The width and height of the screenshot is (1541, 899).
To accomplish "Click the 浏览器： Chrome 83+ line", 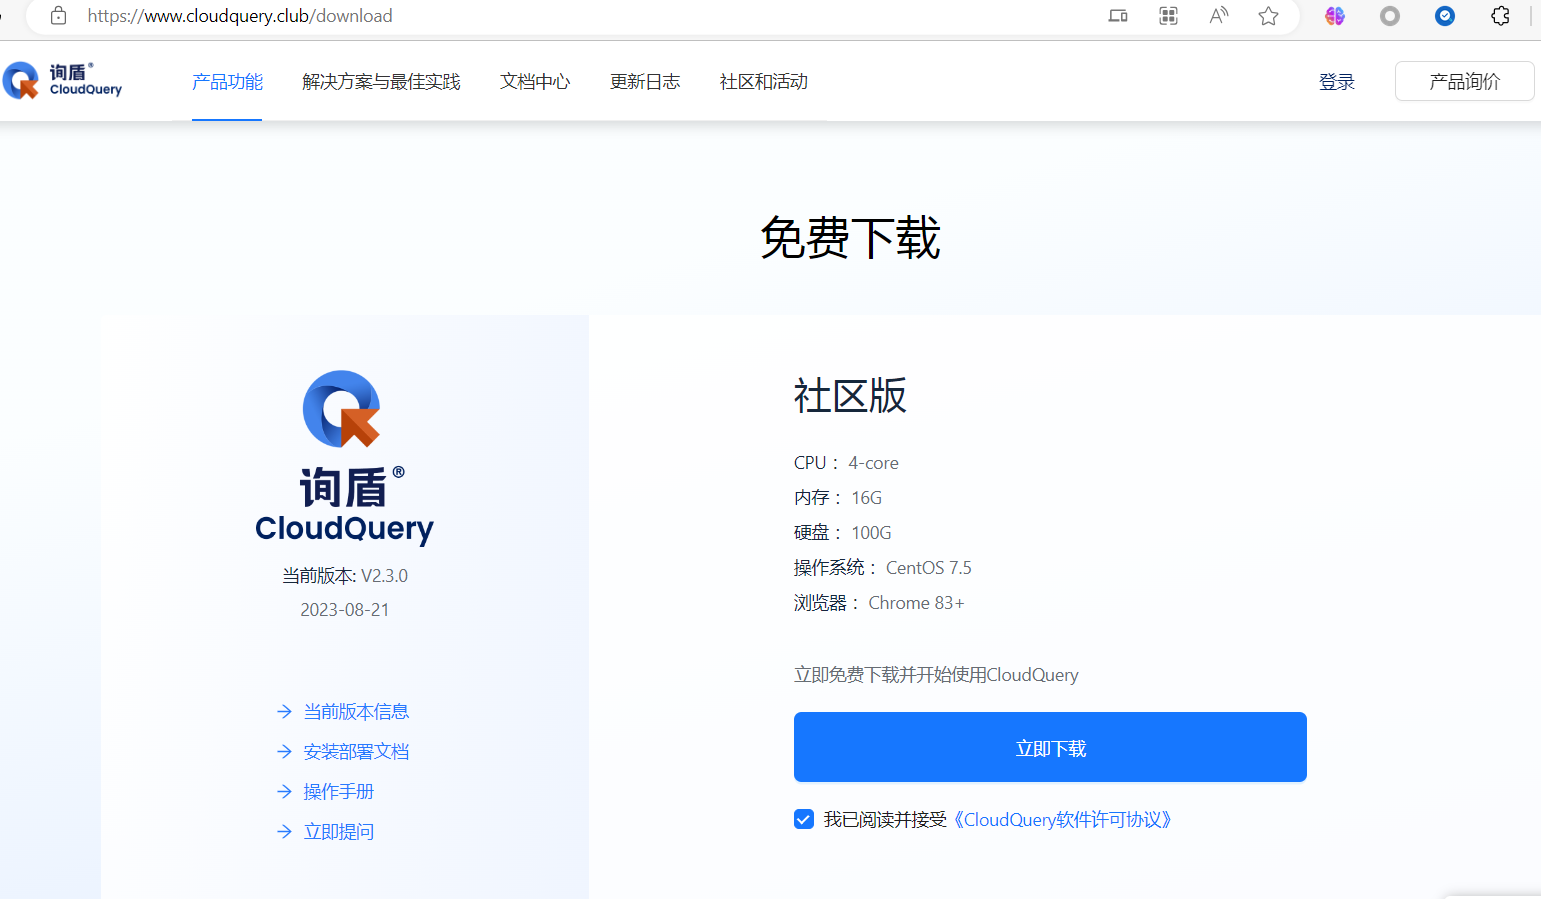I will click(879, 603).
